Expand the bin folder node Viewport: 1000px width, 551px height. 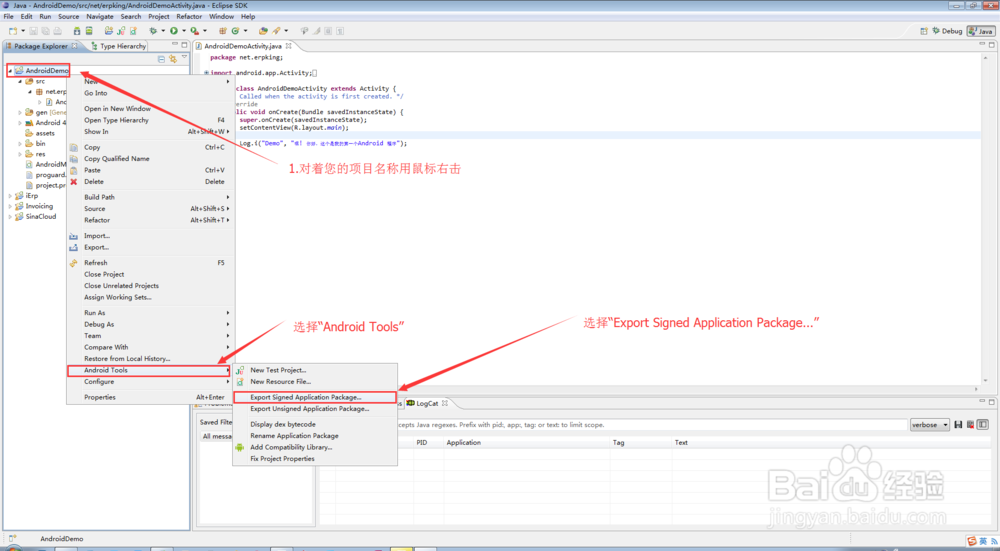click(x=20, y=143)
